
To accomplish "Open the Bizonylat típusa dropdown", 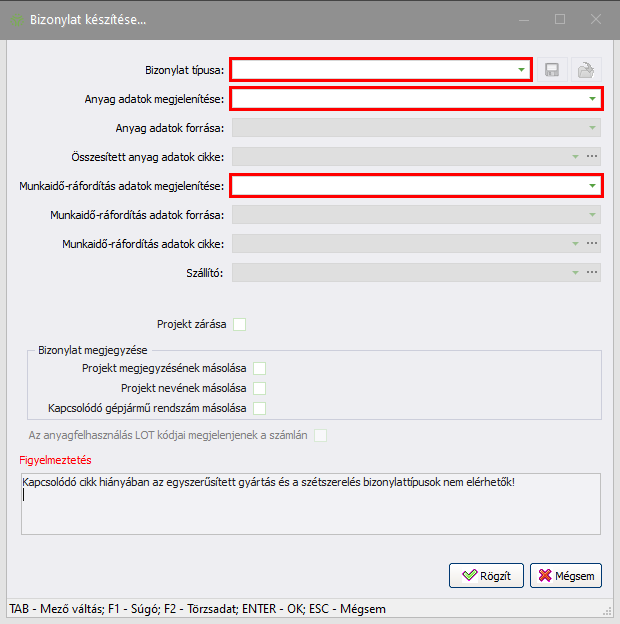I will point(522,69).
